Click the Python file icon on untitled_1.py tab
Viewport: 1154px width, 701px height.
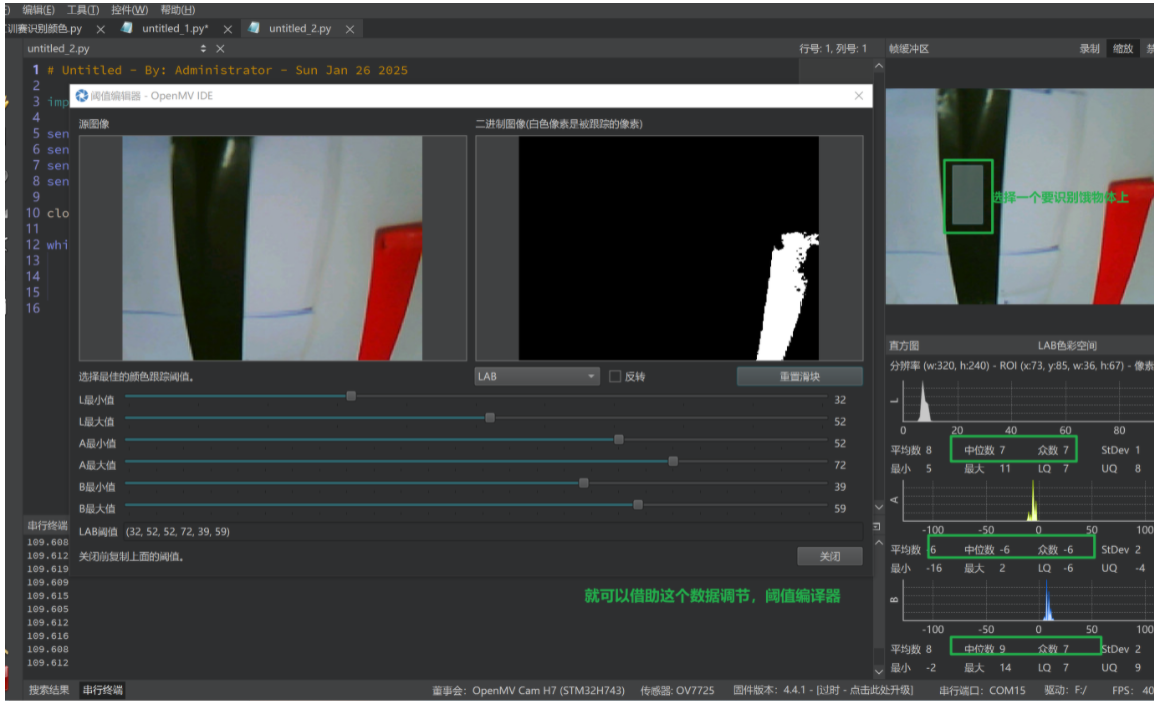point(126,28)
